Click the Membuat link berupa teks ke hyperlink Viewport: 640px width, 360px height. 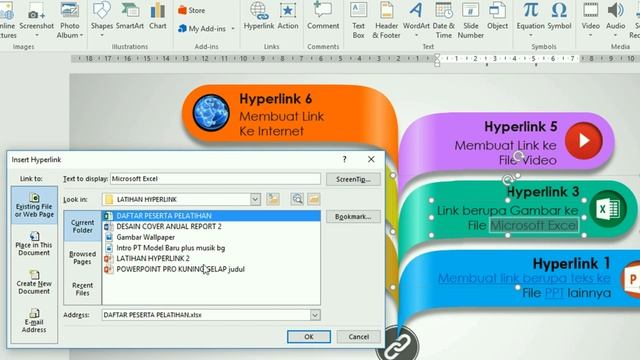524,278
